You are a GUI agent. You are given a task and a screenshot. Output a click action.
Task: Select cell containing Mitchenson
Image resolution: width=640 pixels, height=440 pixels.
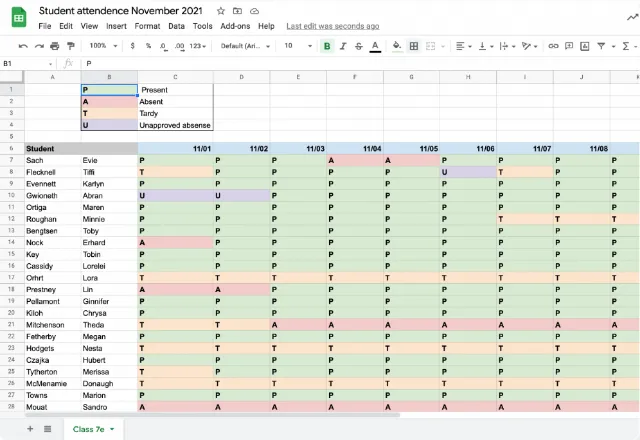[53, 325]
